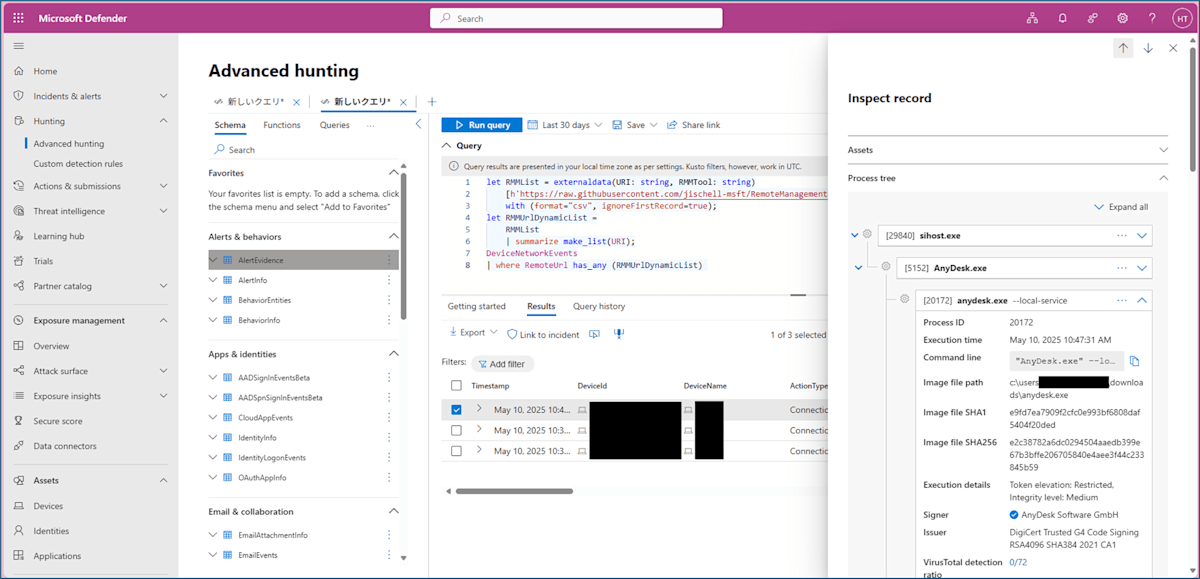
Task: Click the Devices sidebar icon
Action: tap(19, 506)
